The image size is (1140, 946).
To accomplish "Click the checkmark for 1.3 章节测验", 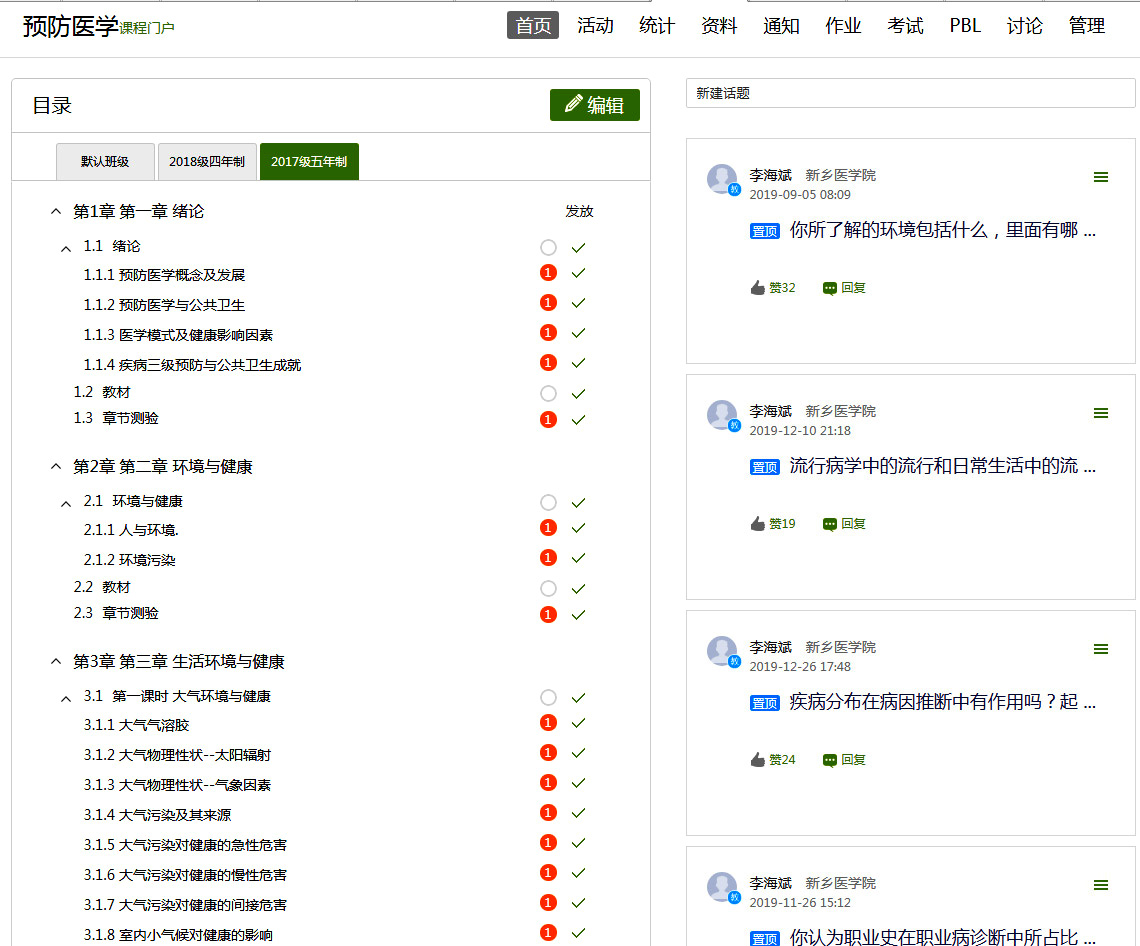I will pyautogui.click(x=578, y=420).
